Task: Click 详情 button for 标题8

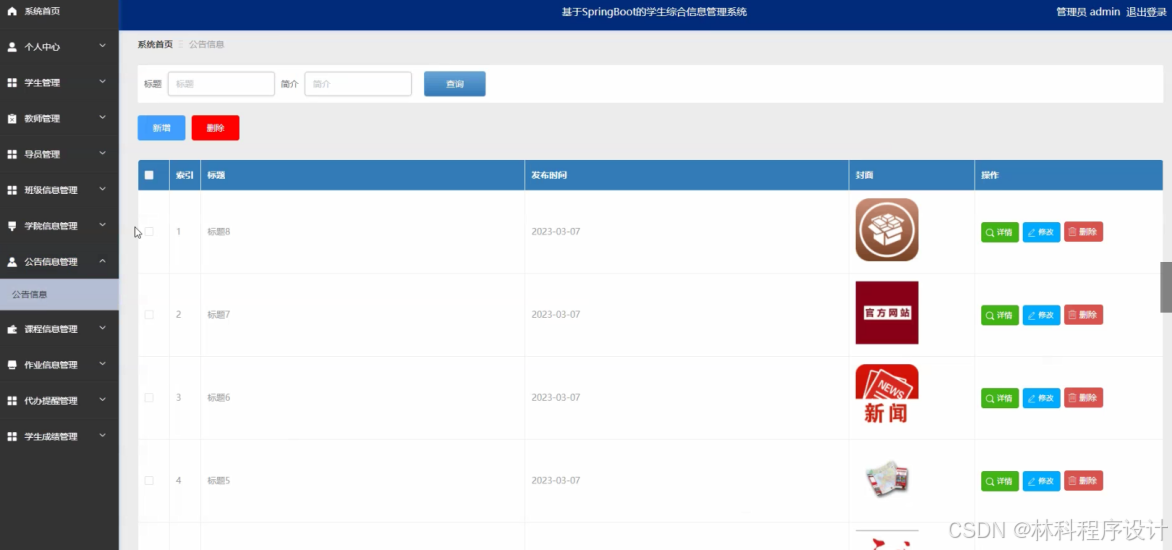Action: coord(999,232)
